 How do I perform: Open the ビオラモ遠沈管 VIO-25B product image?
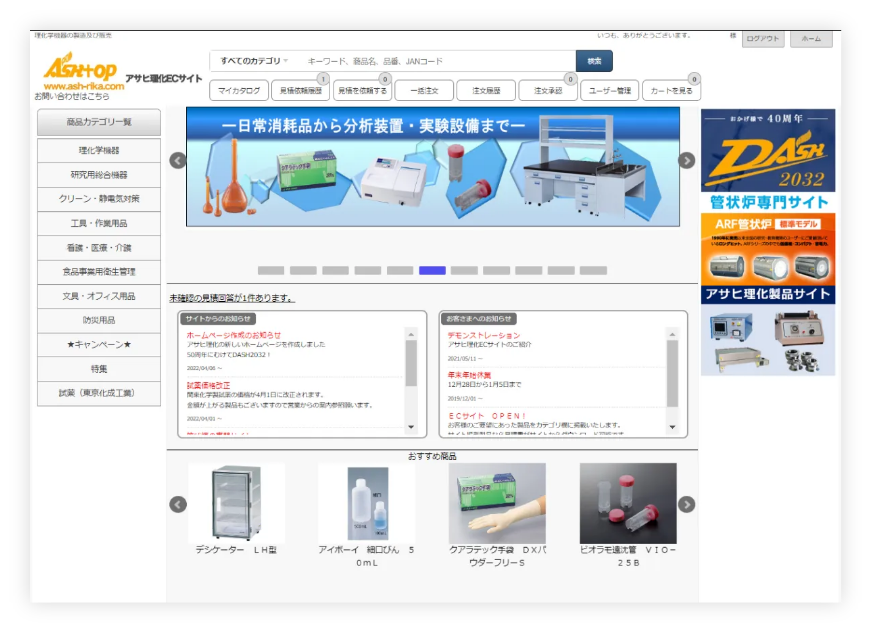(x=628, y=503)
